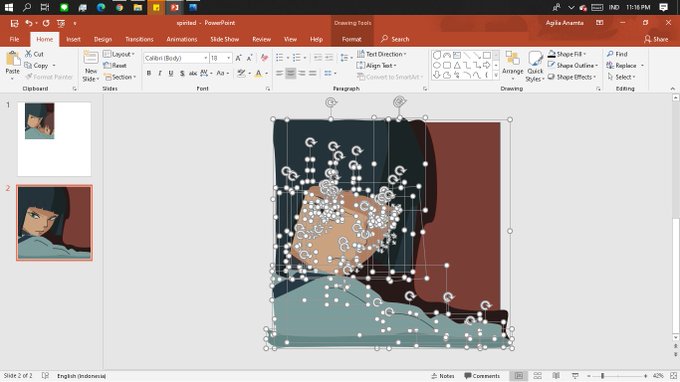Click Find in the Editing group
The width and height of the screenshot is (680, 382).
[x=617, y=54]
